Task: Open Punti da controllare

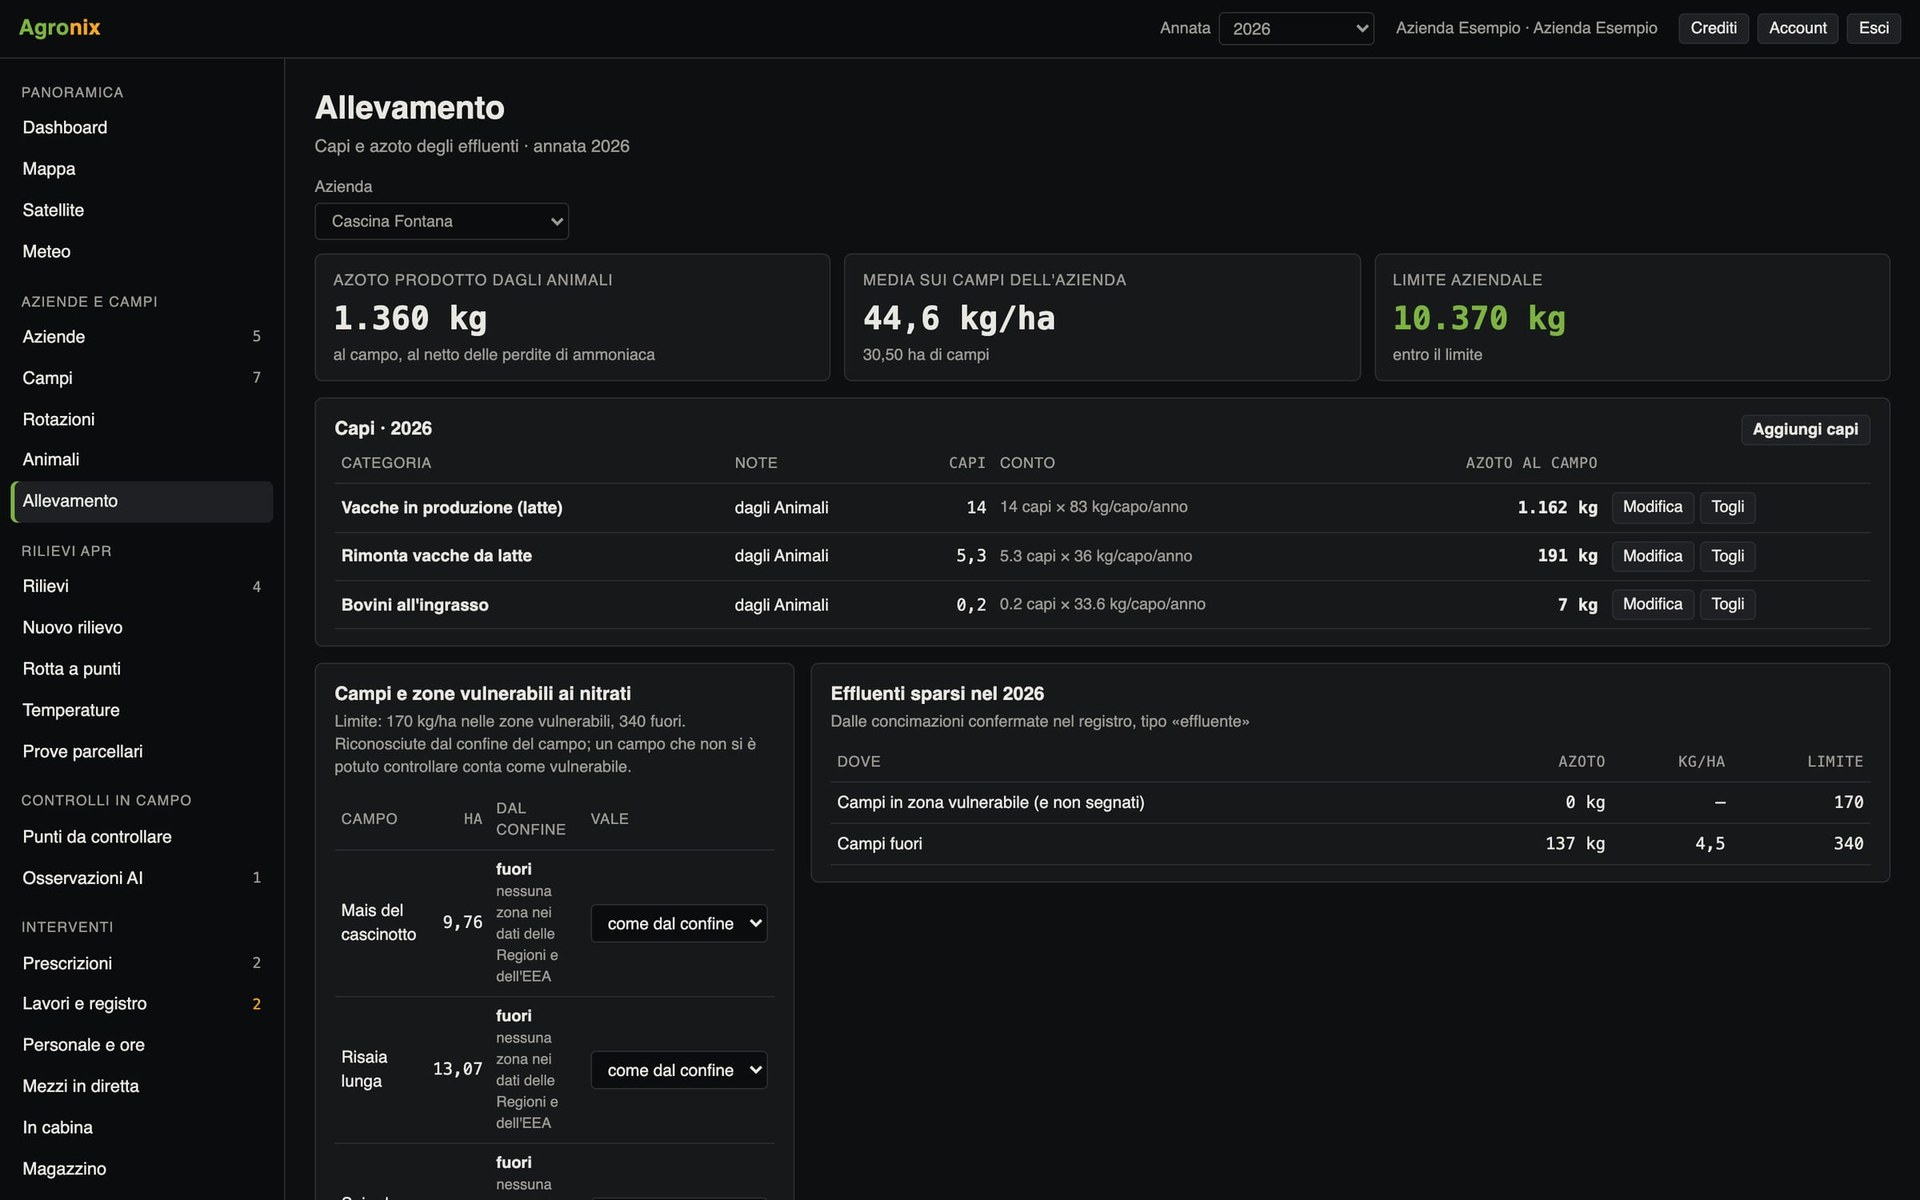Action: (x=142, y=837)
